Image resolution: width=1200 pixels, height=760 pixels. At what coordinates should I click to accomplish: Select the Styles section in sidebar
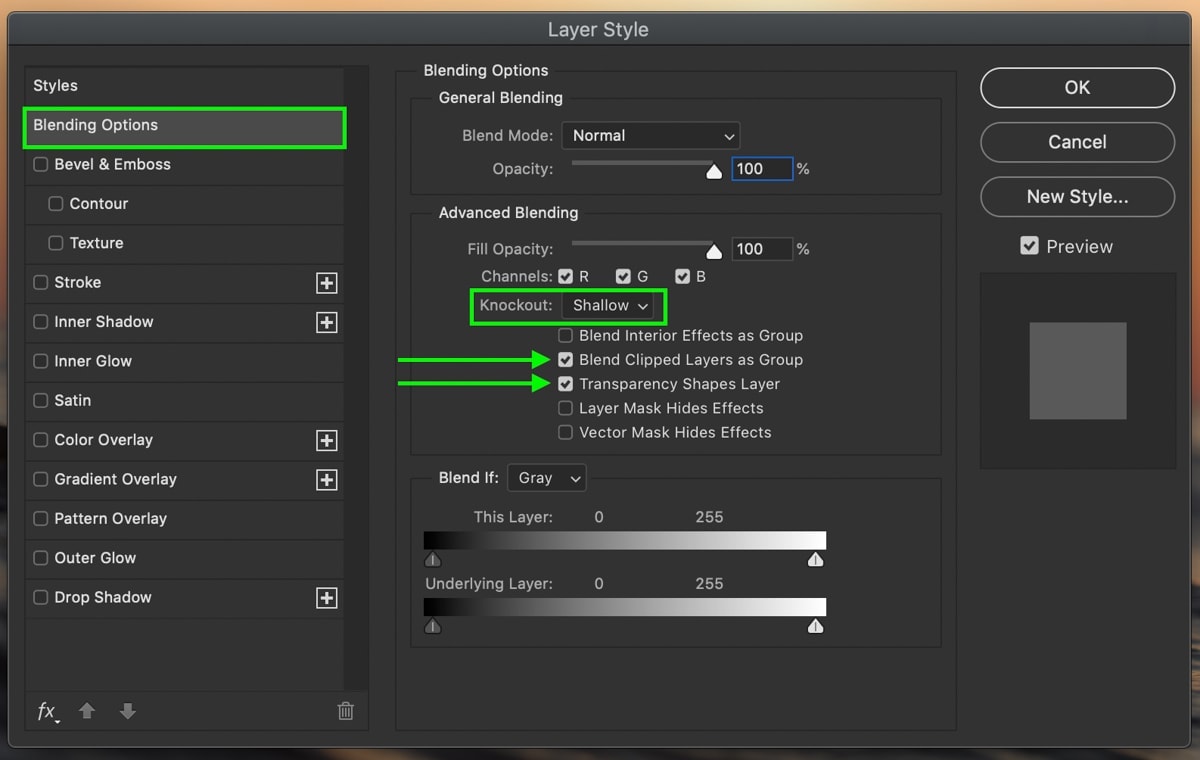click(x=185, y=86)
